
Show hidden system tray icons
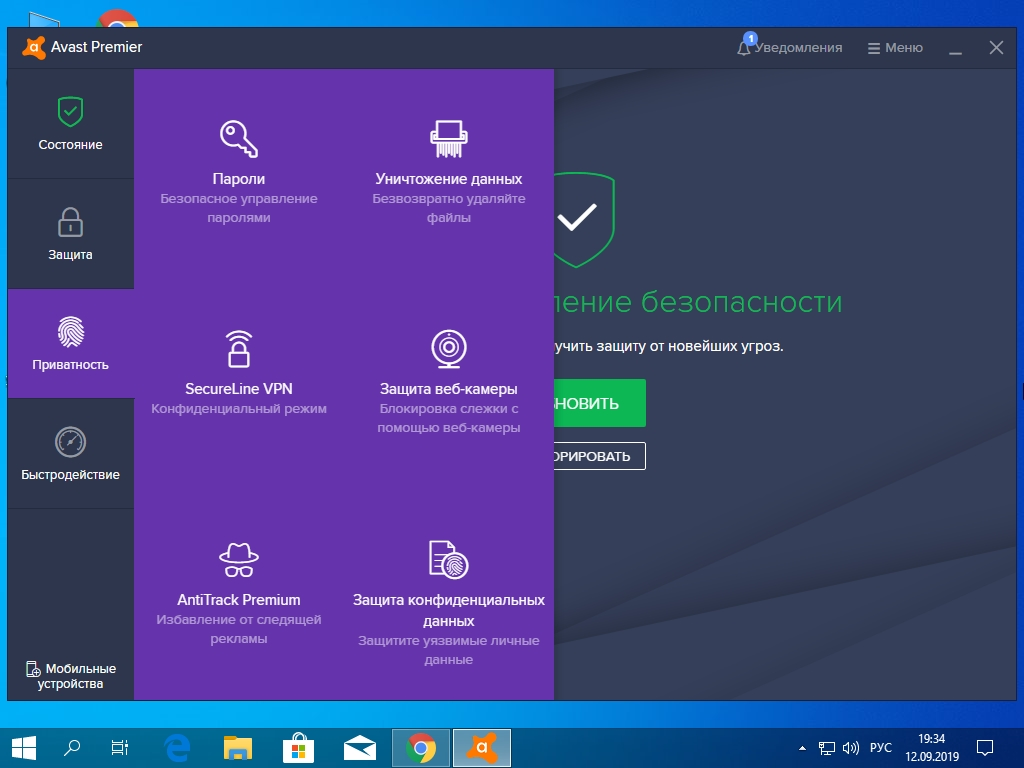point(802,748)
